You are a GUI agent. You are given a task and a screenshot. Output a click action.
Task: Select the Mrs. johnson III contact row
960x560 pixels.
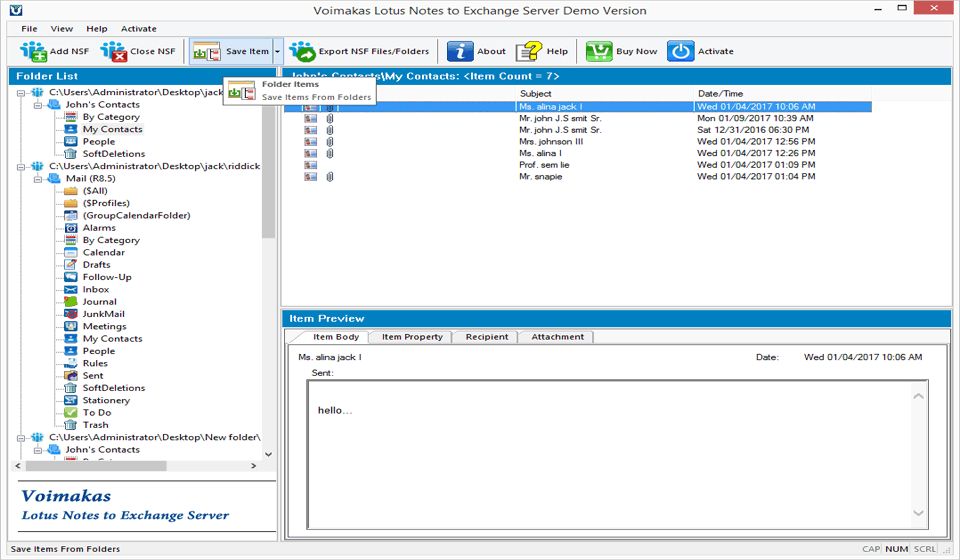click(578, 141)
